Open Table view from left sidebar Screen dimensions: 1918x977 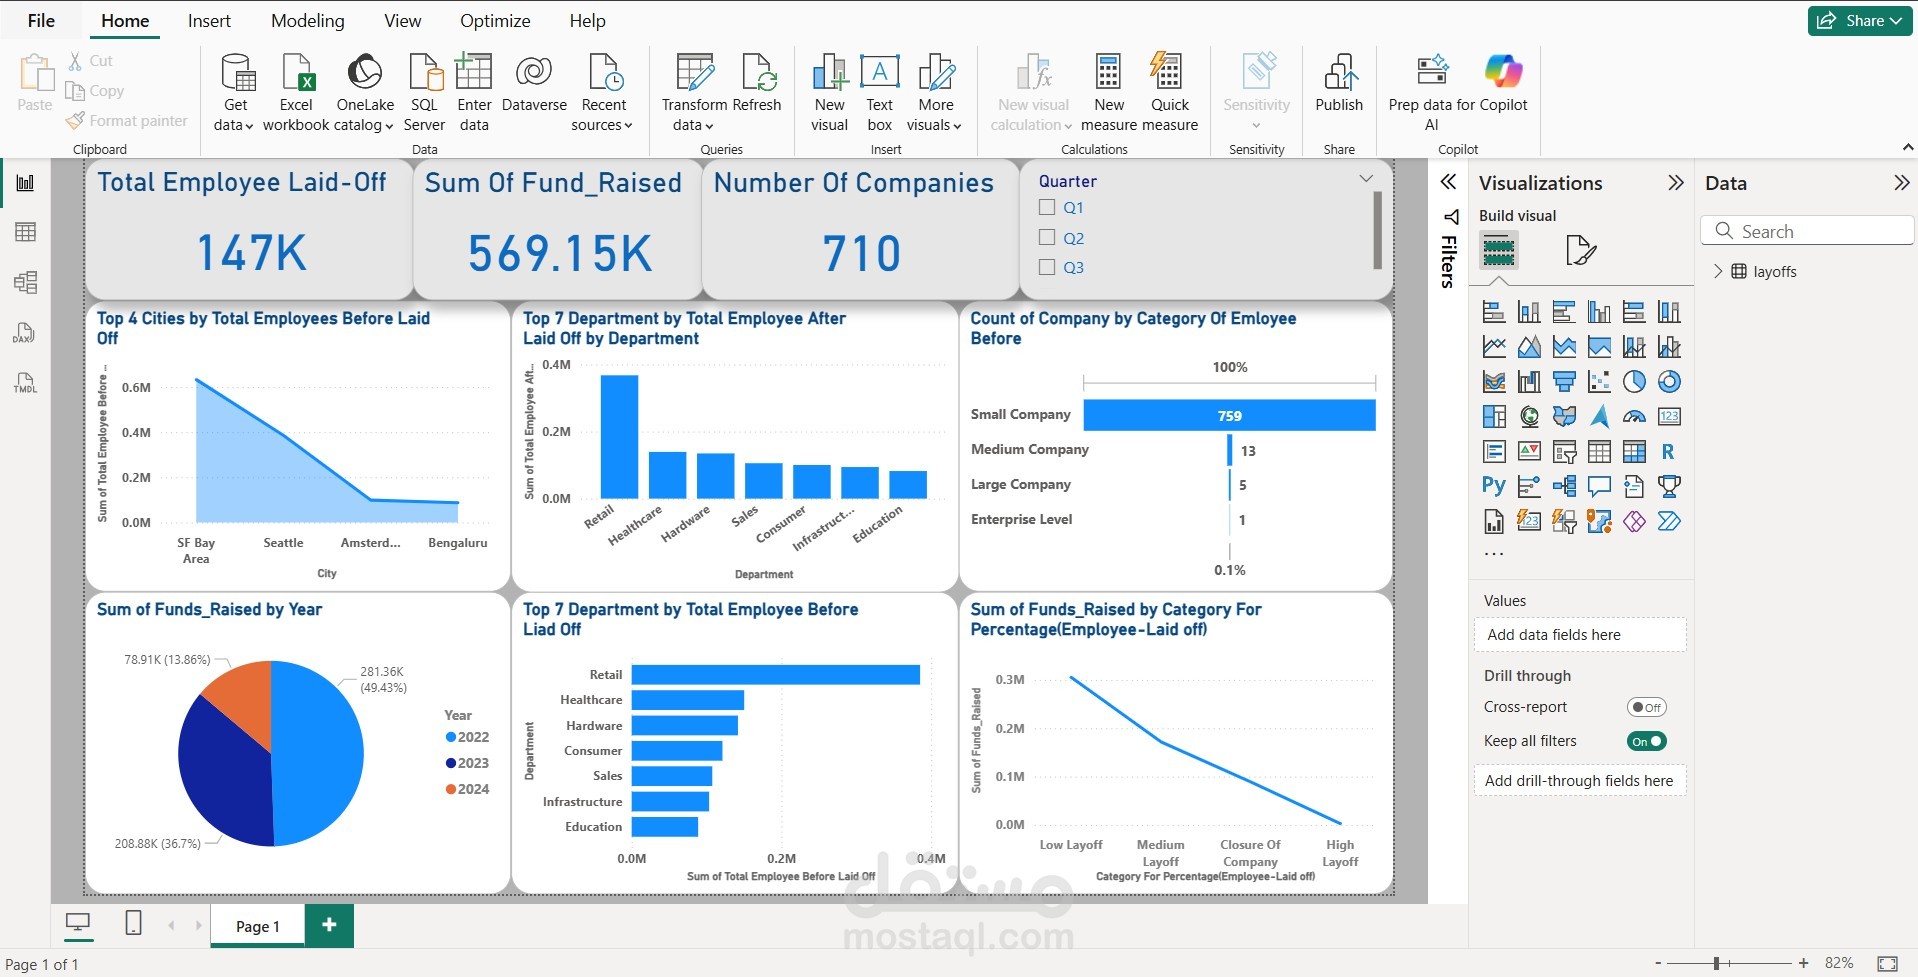(x=25, y=232)
